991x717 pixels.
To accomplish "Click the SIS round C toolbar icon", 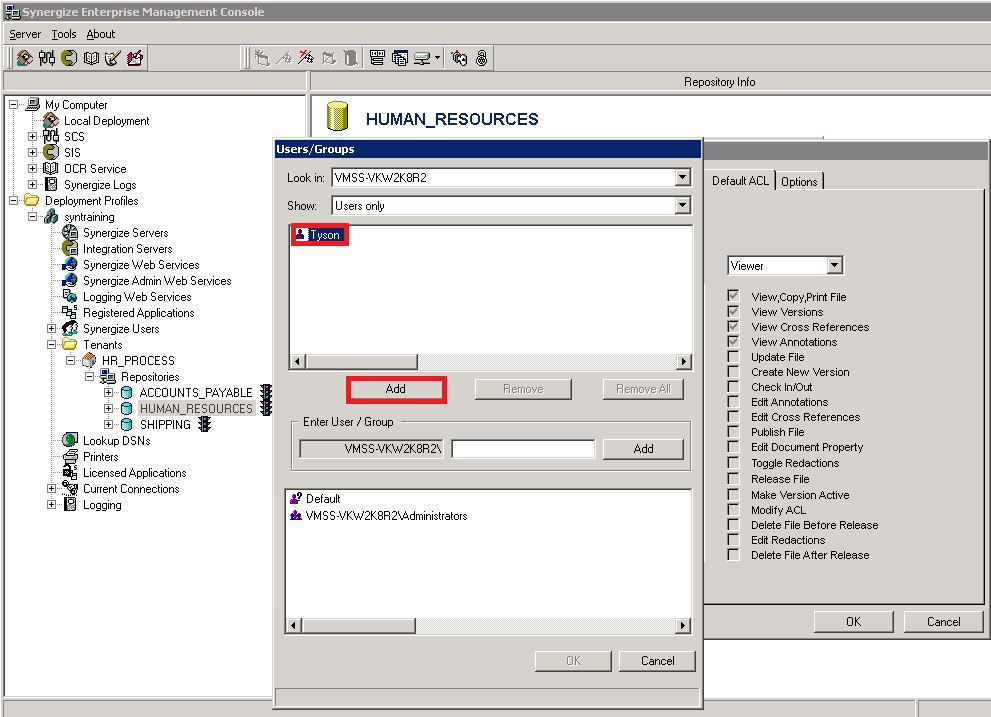I will pos(69,58).
